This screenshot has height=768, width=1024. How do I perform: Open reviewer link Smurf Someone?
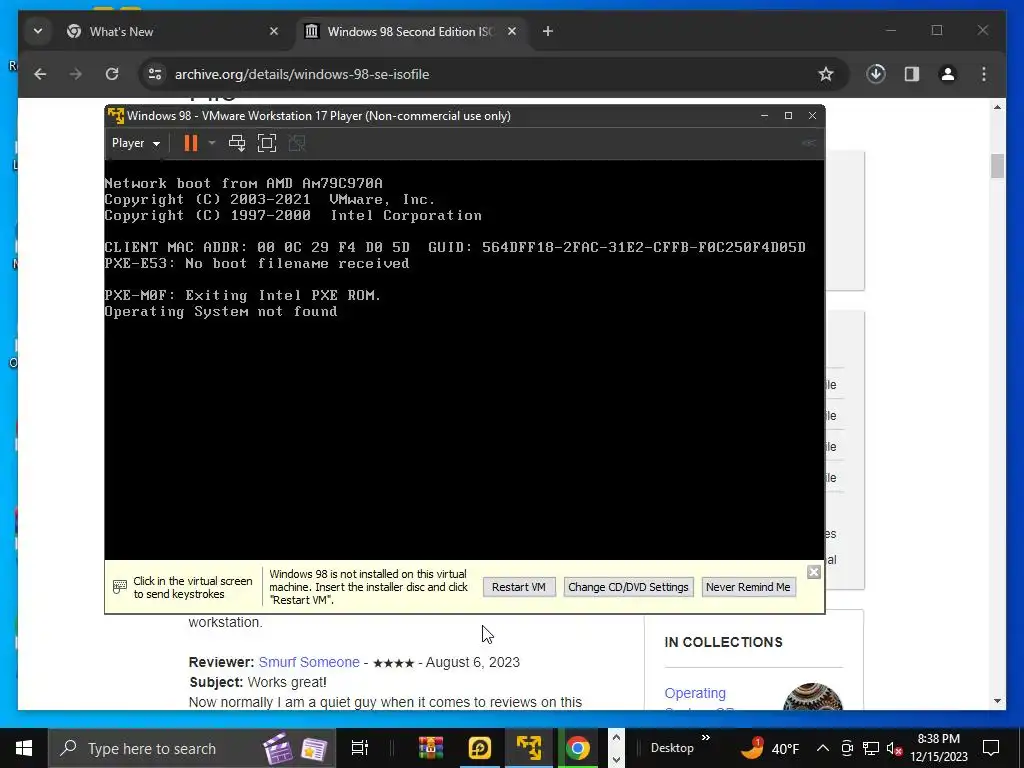pyautogui.click(x=309, y=662)
